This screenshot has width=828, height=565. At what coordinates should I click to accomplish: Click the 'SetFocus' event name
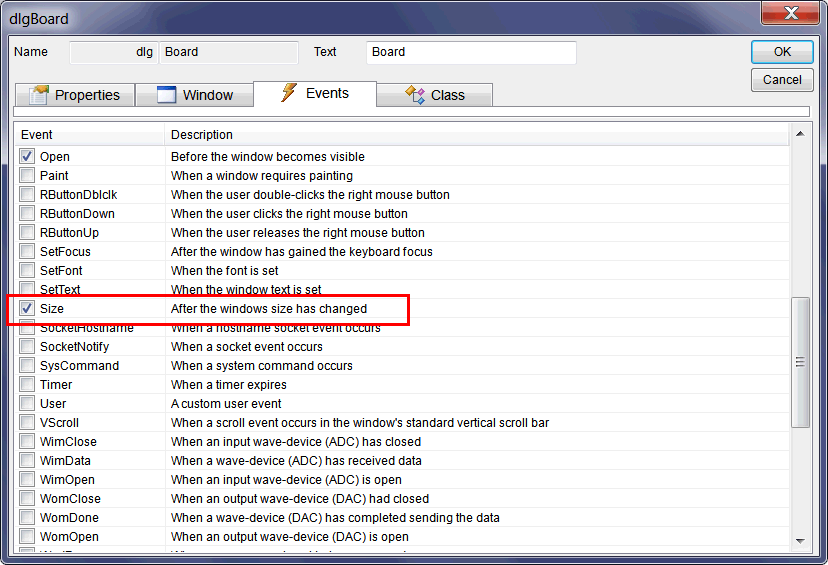65,252
